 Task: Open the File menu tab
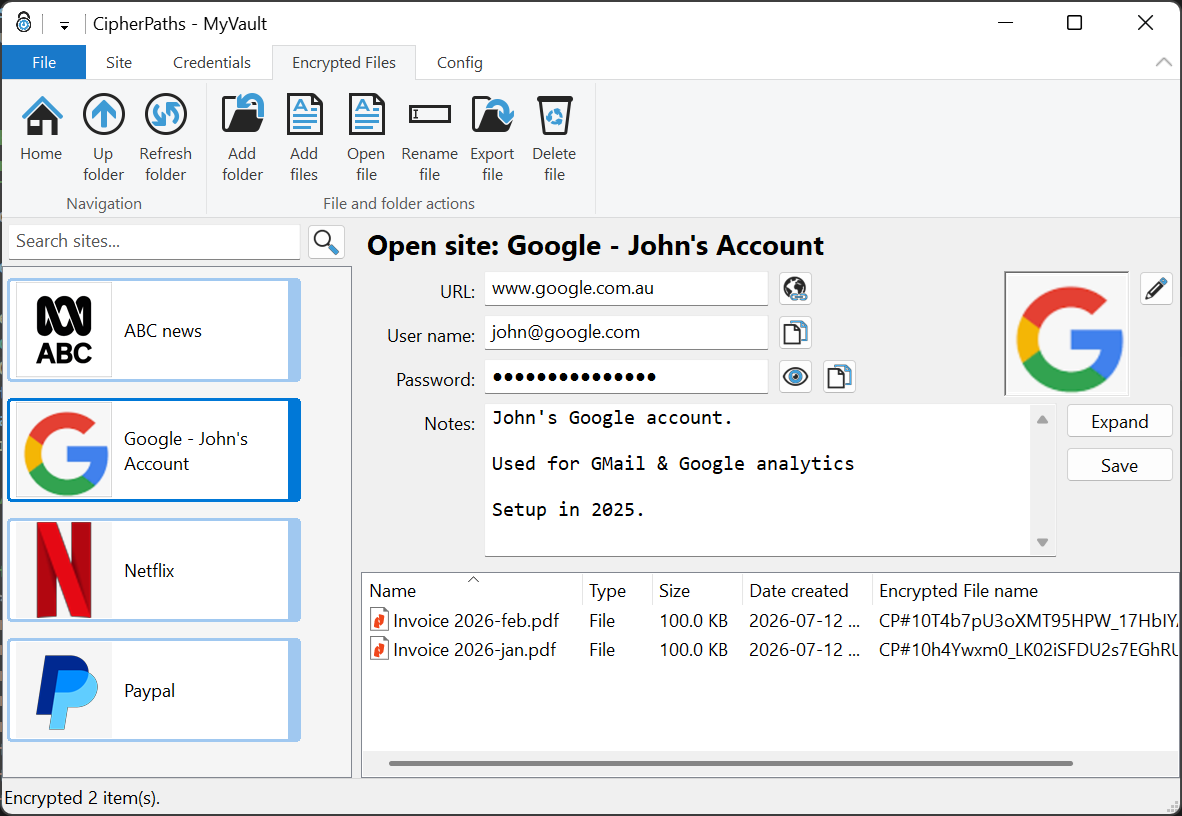[x=44, y=63]
